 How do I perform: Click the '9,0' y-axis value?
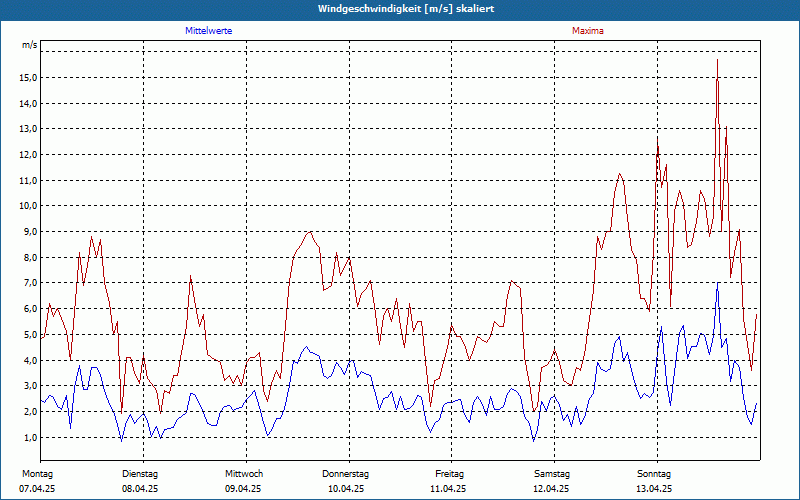coord(29,232)
